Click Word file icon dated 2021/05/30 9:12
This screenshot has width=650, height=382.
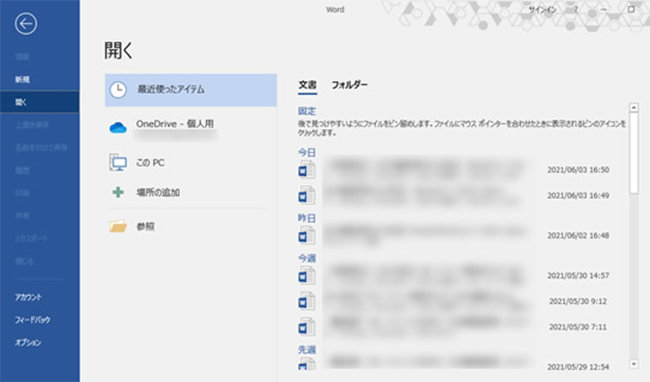point(307,301)
